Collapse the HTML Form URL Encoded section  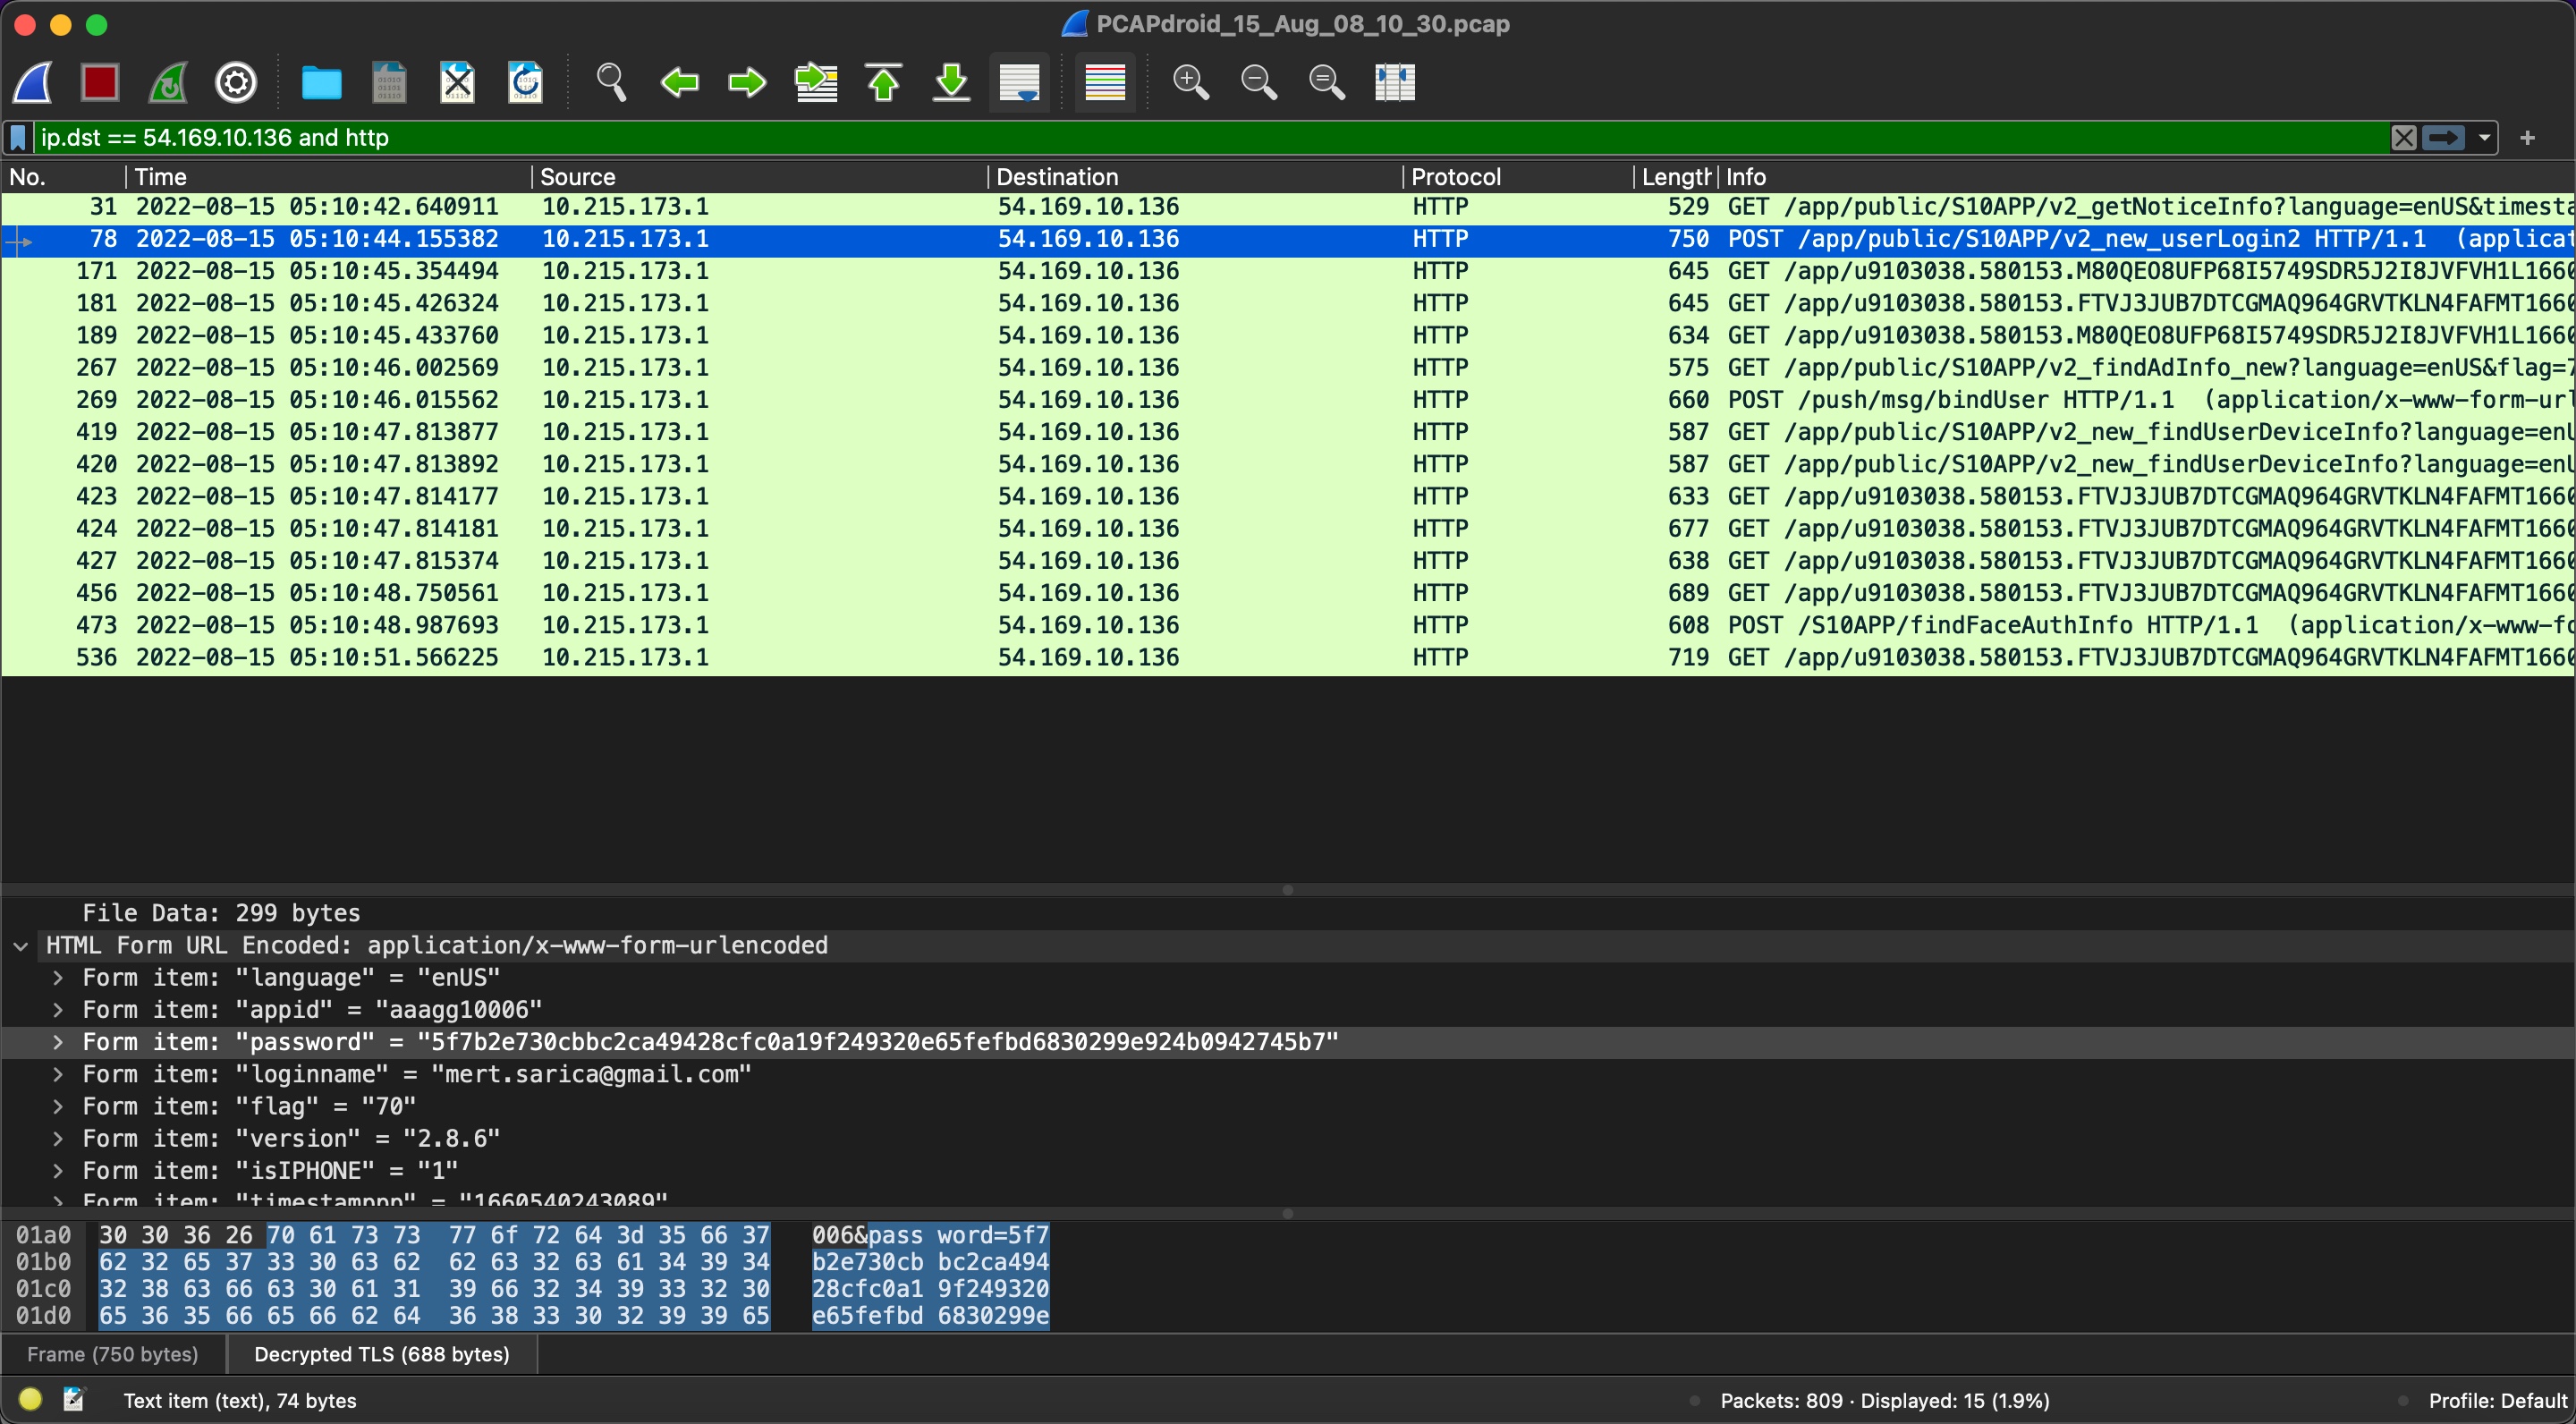click(x=21, y=946)
